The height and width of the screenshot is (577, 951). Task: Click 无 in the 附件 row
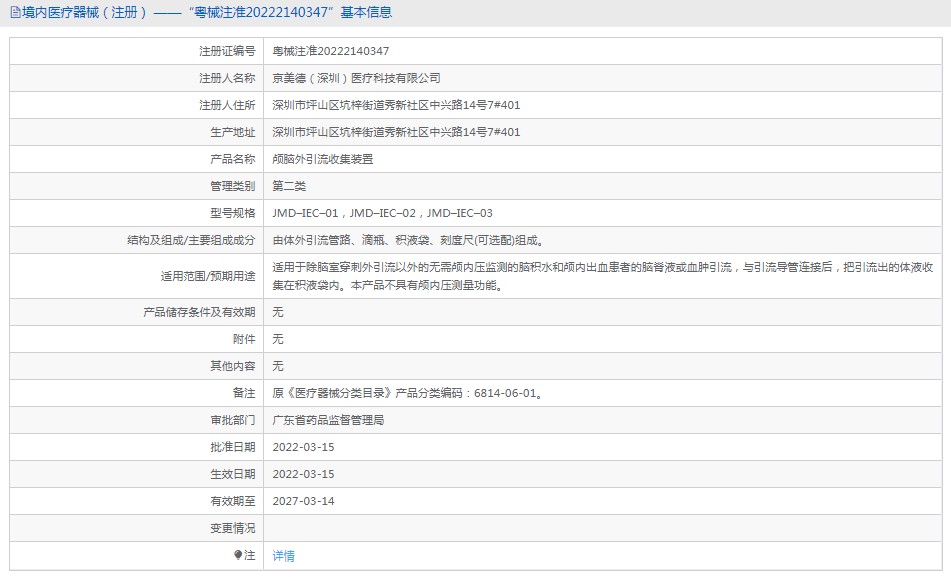coord(278,339)
